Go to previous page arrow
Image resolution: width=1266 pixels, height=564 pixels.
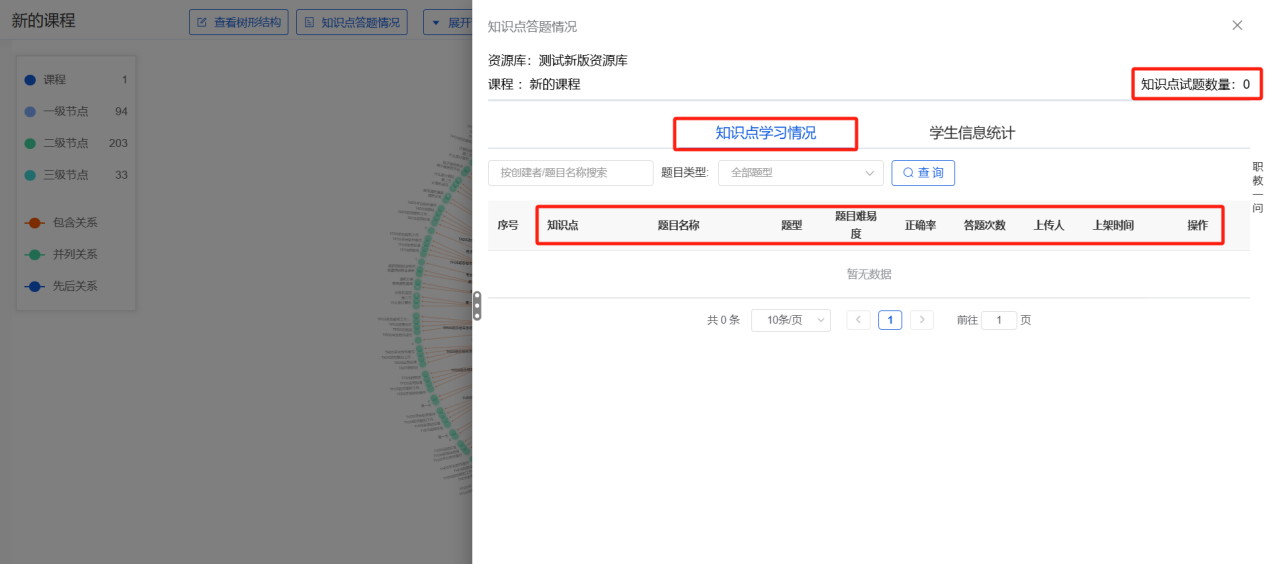click(x=858, y=320)
